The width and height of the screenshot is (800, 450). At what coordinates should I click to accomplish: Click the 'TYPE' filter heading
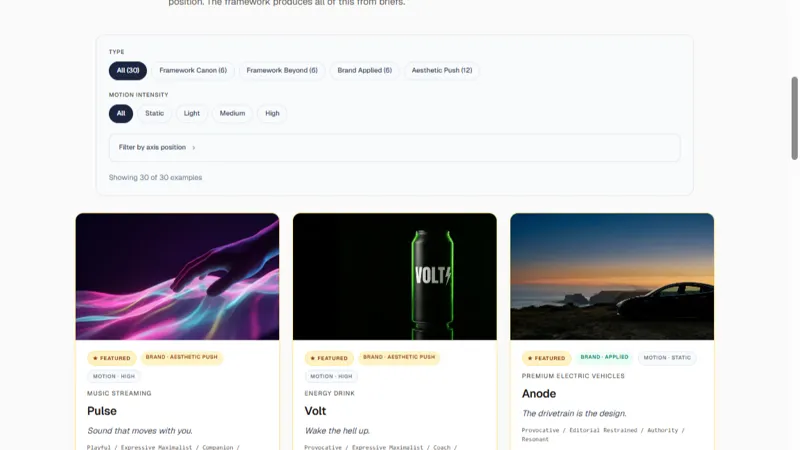point(116,52)
